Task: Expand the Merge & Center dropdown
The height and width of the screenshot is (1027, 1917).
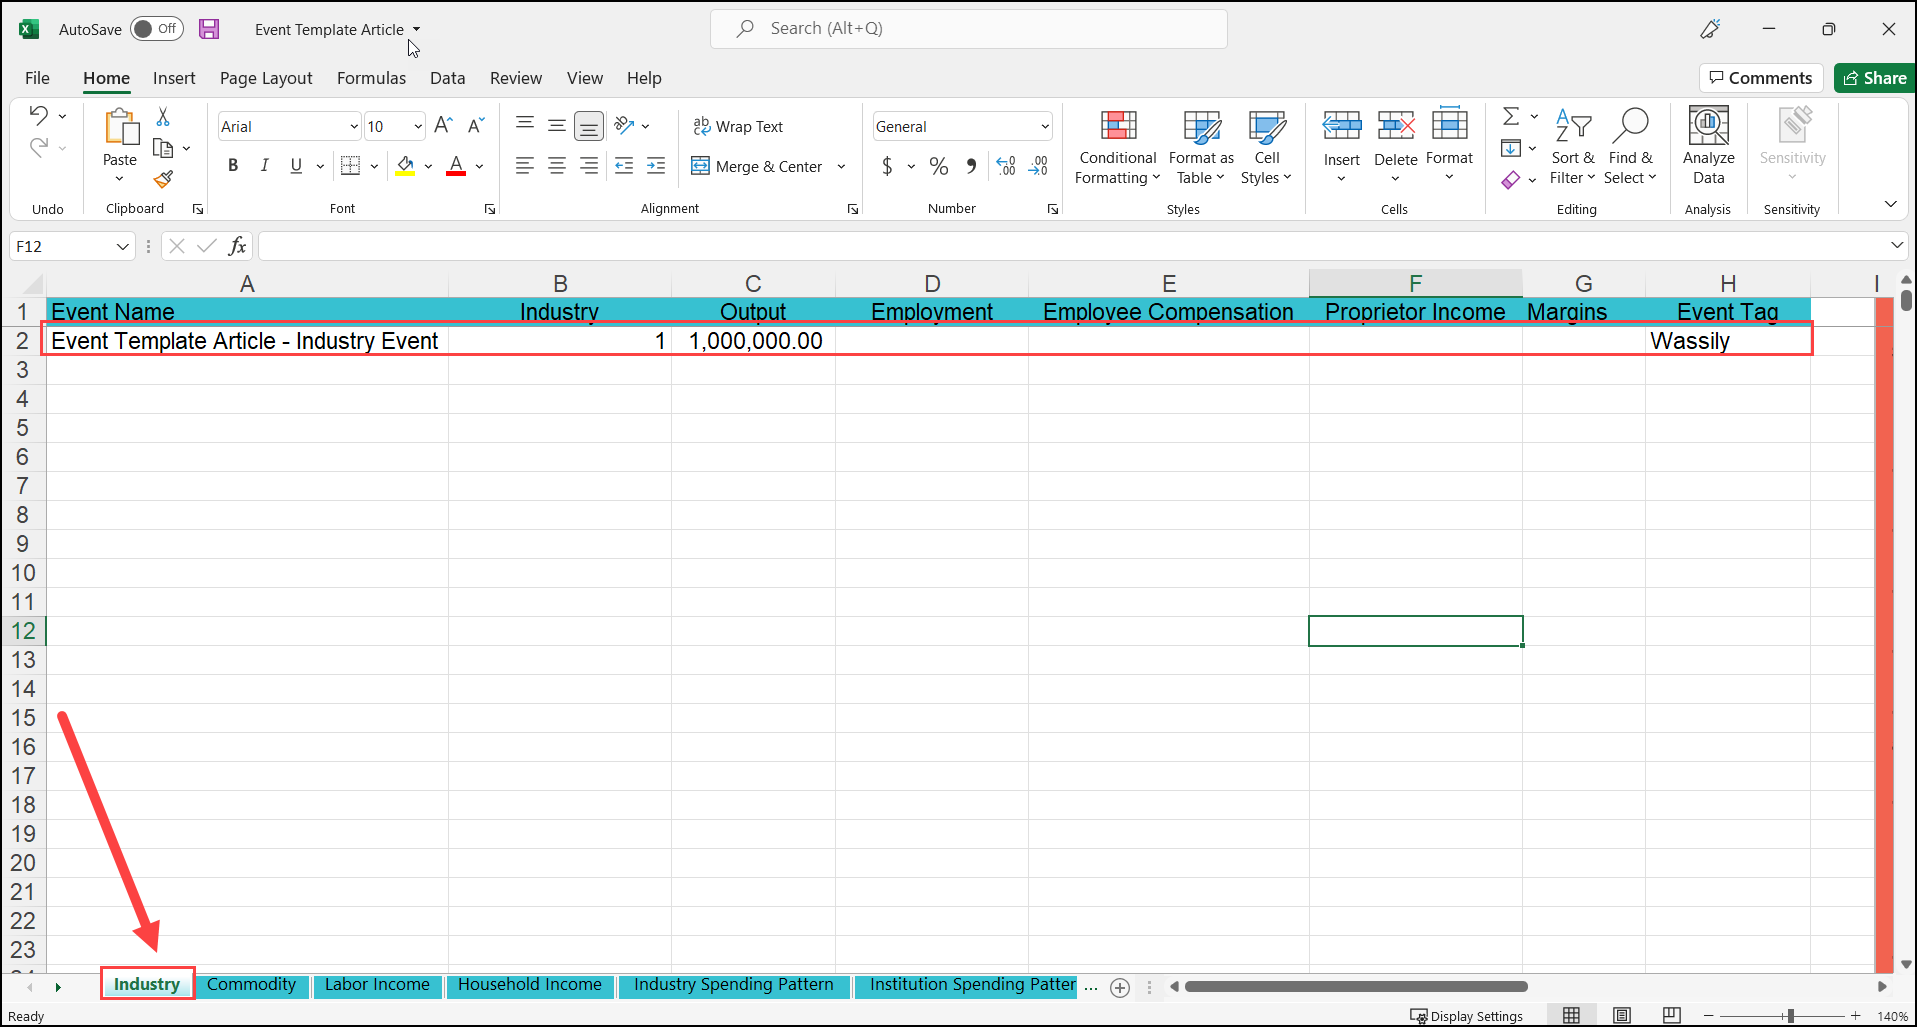Action: click(841, 166)
